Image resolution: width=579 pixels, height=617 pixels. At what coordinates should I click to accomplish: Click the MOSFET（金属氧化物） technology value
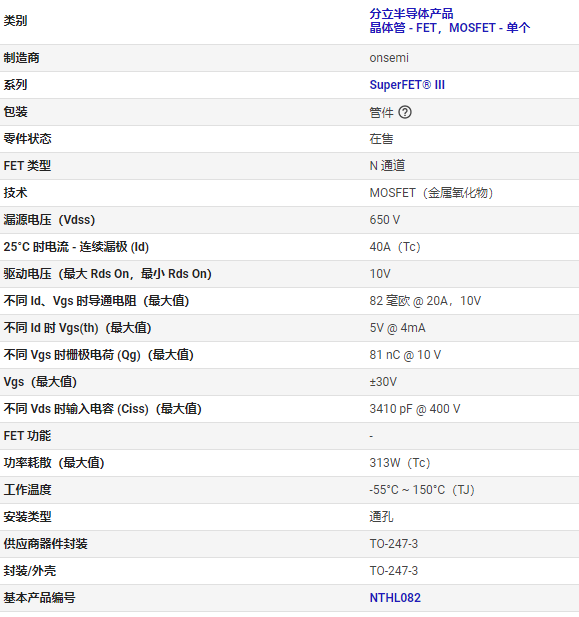point(431,193)
